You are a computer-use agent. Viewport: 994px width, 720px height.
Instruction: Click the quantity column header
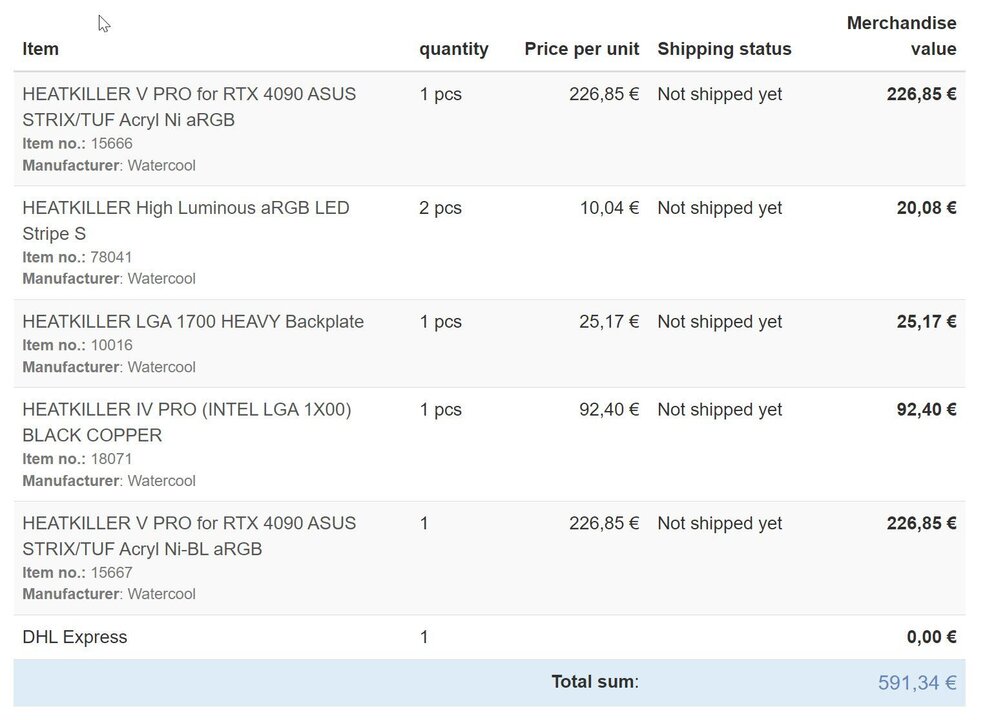[454, 49]
